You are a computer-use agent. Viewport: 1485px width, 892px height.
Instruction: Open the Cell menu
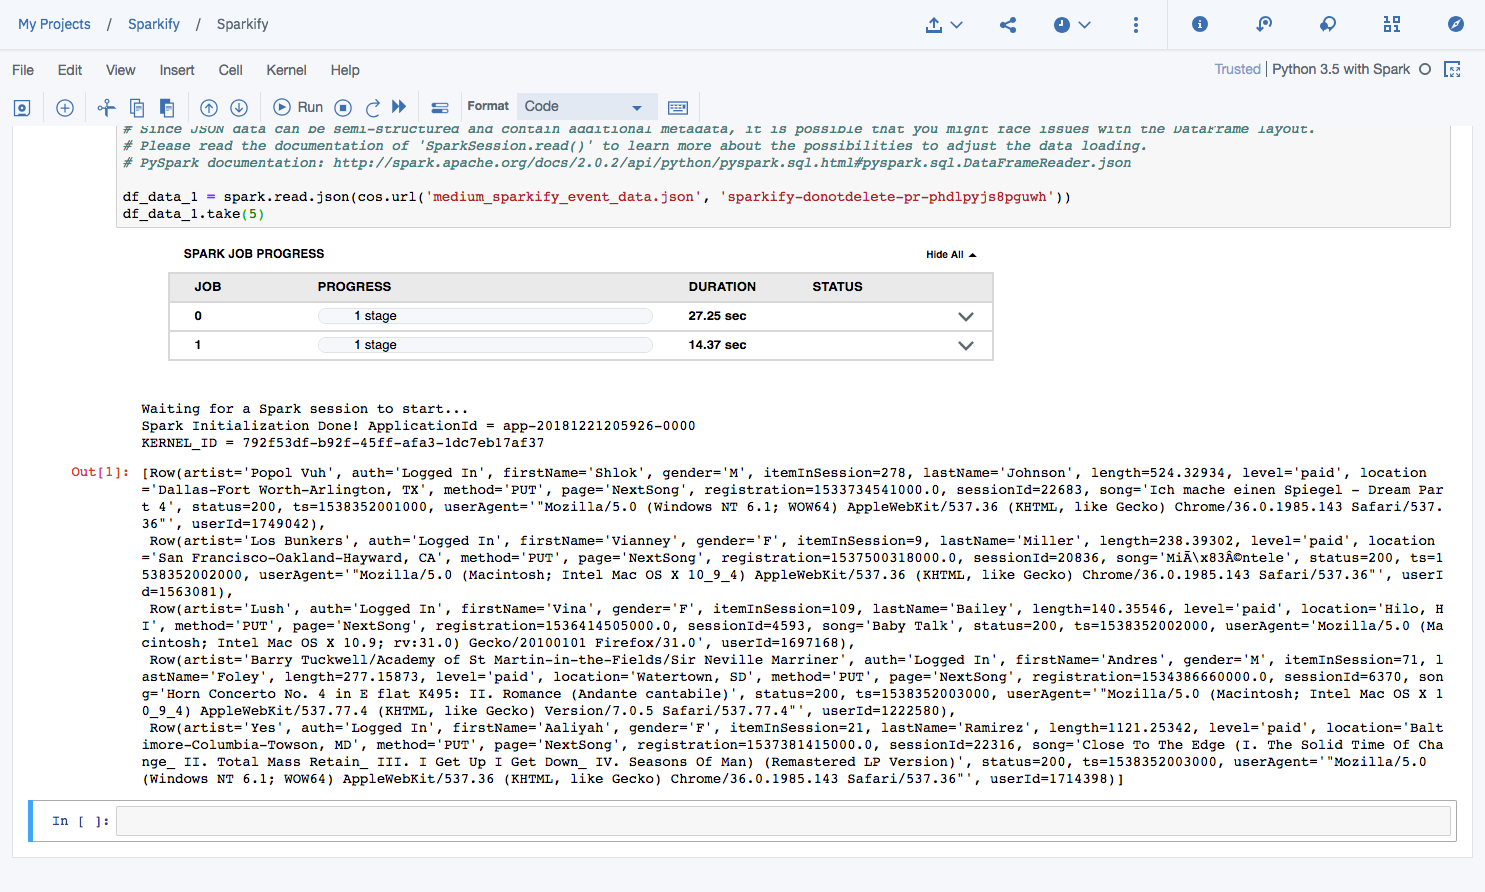pyautogui.click(x=230, y=70)
